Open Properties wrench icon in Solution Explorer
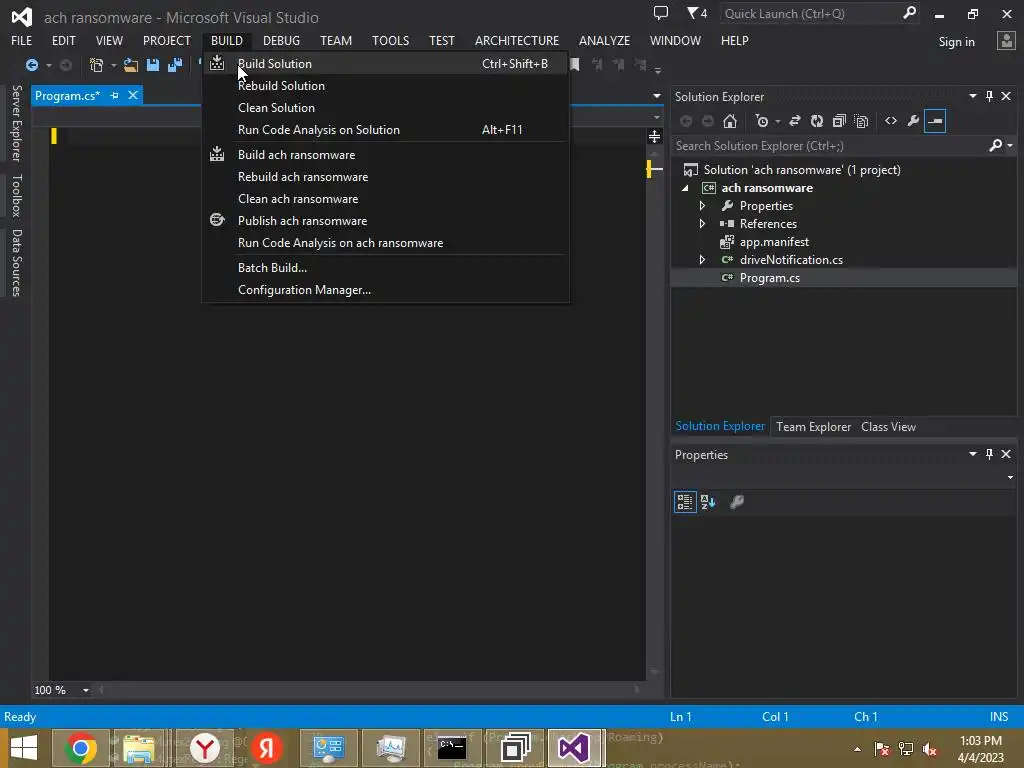The height and width of the screenshot is (768, 1024). coord(913,121)
